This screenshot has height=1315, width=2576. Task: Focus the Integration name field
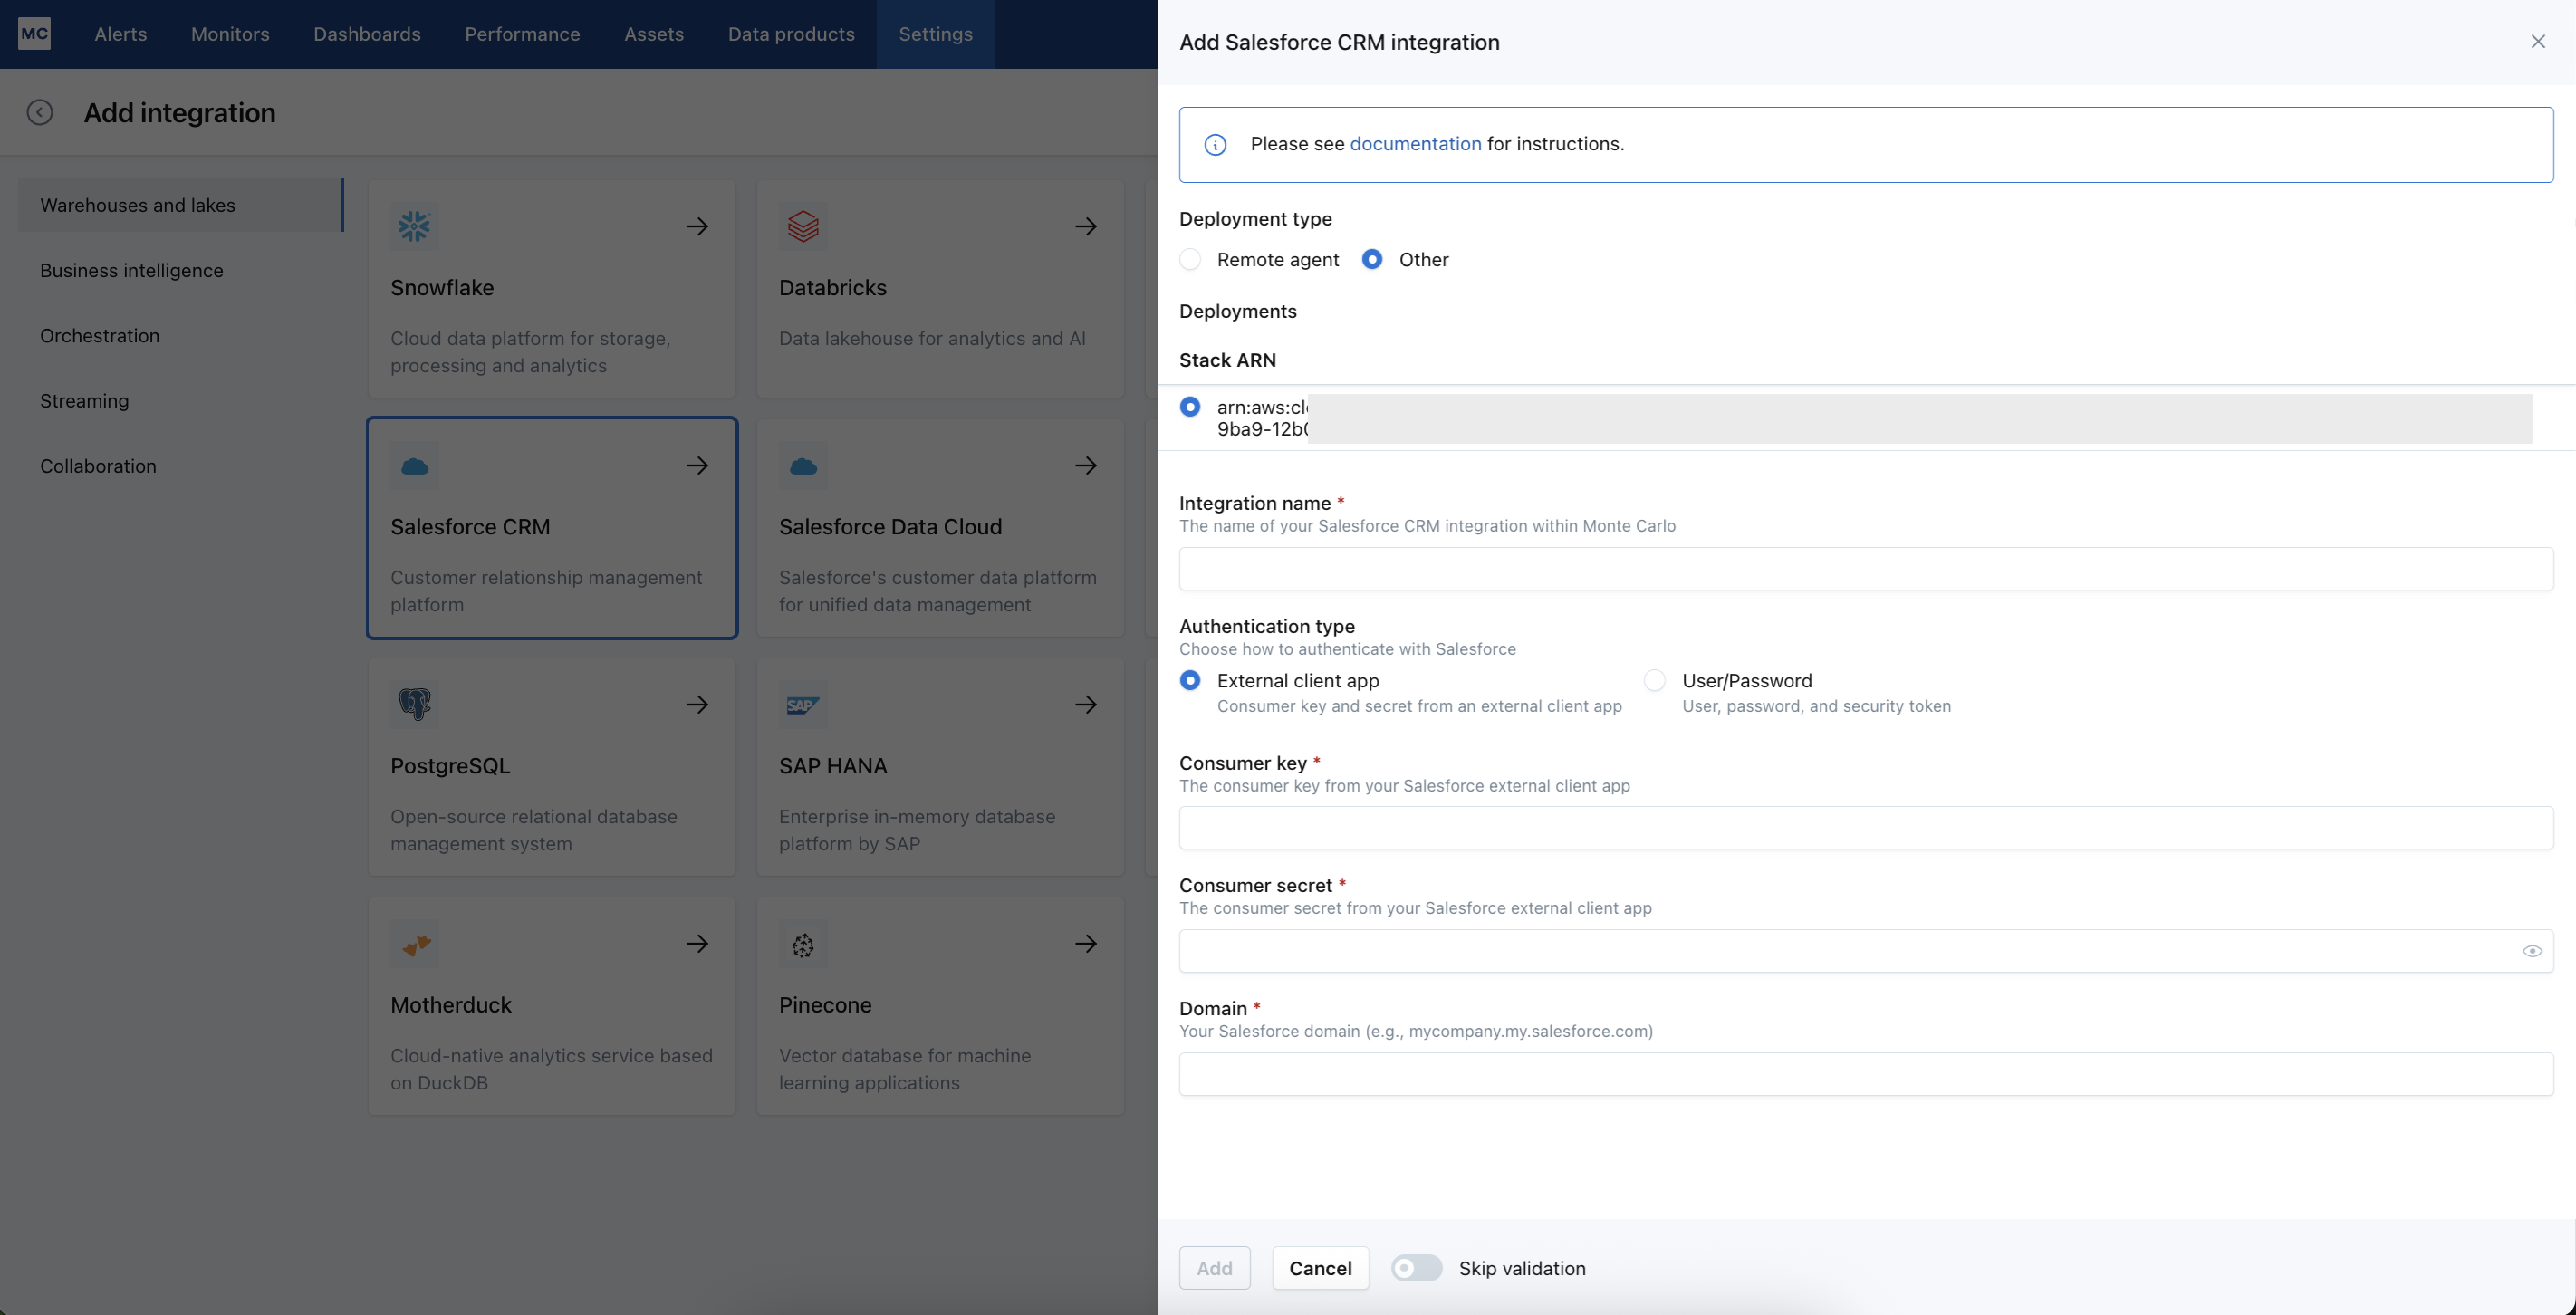coord(1866,568)
